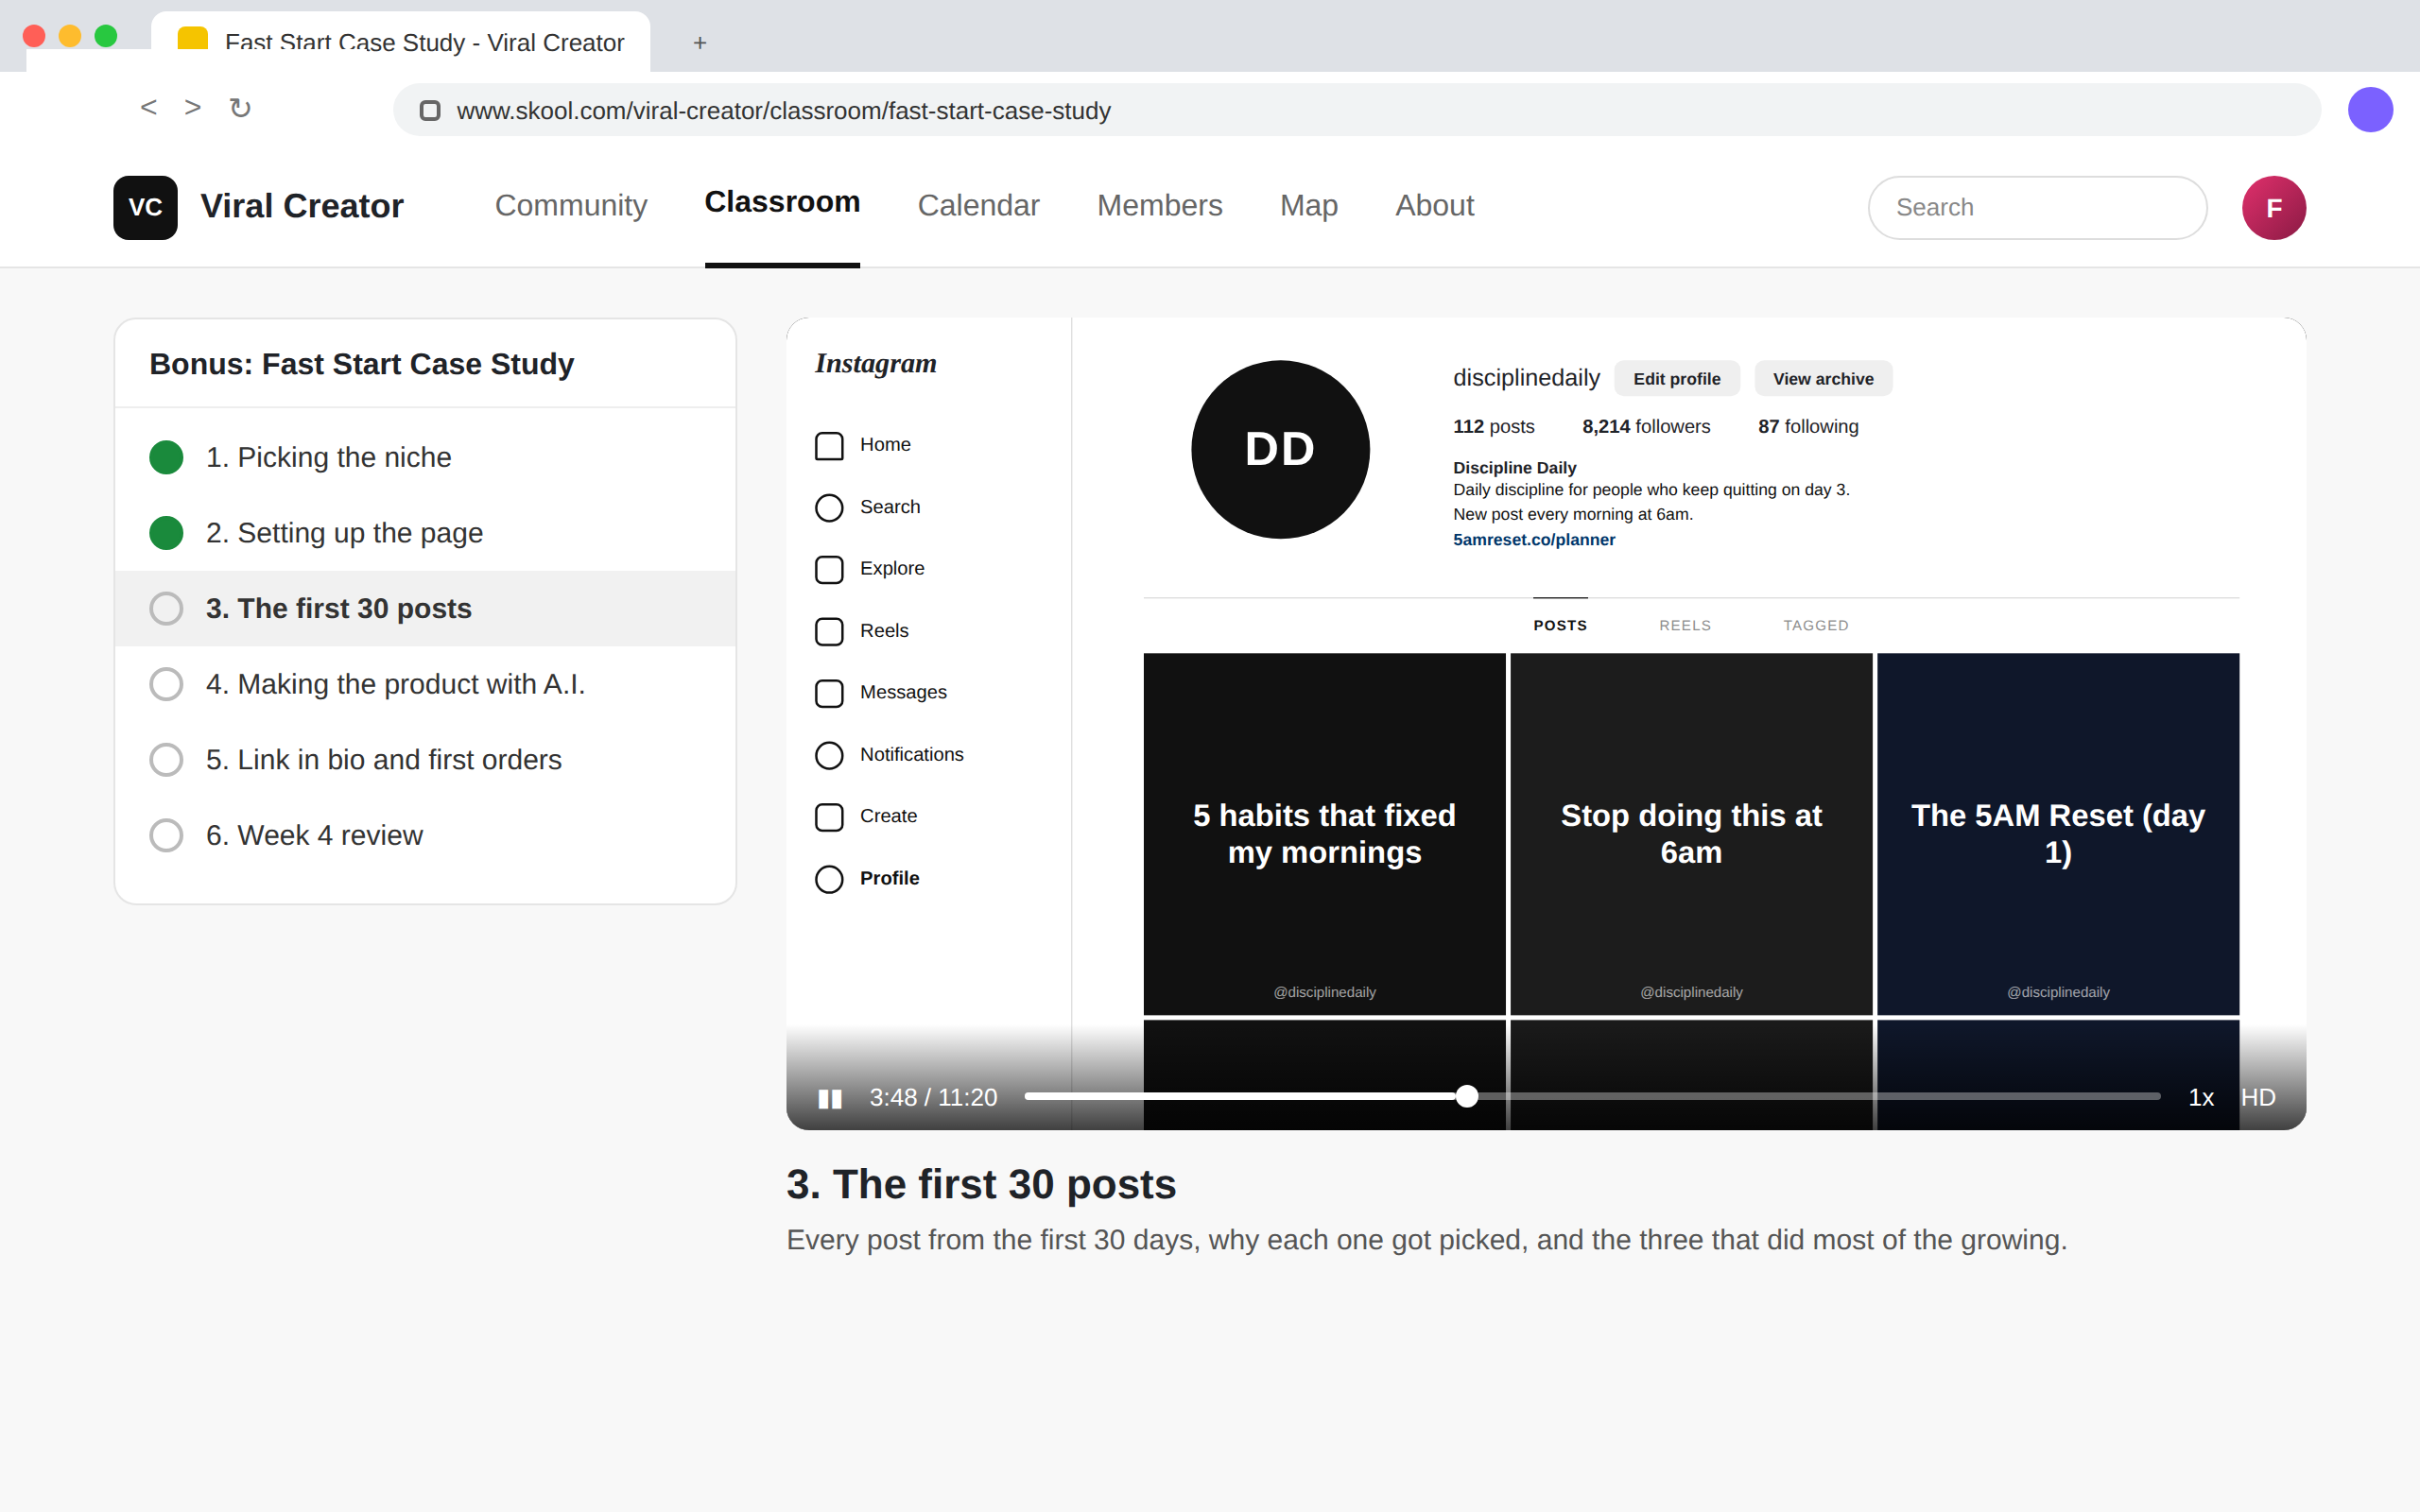
Task: Seek along the video progress bar track
Action: click(1592, 1096)
